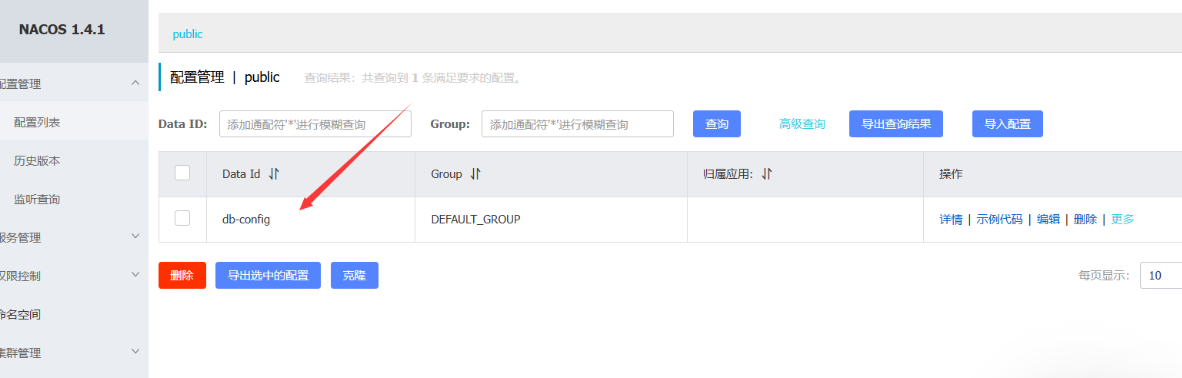This screenshot has width=1182, height=378.
Task: Open 高级查询 advanced search
Action: click(x=802, y=124)
